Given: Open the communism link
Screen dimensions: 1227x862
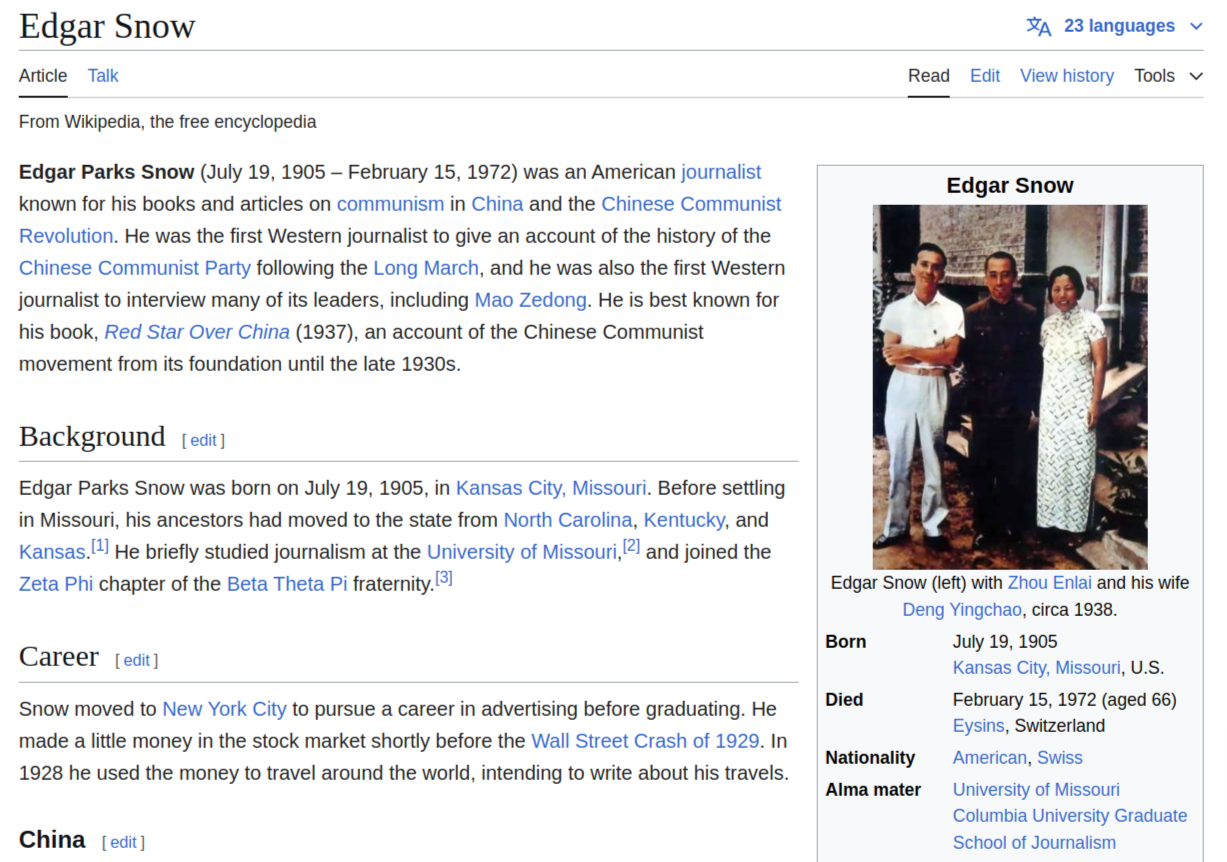Looking at the screenshot, I should point(390,204).
